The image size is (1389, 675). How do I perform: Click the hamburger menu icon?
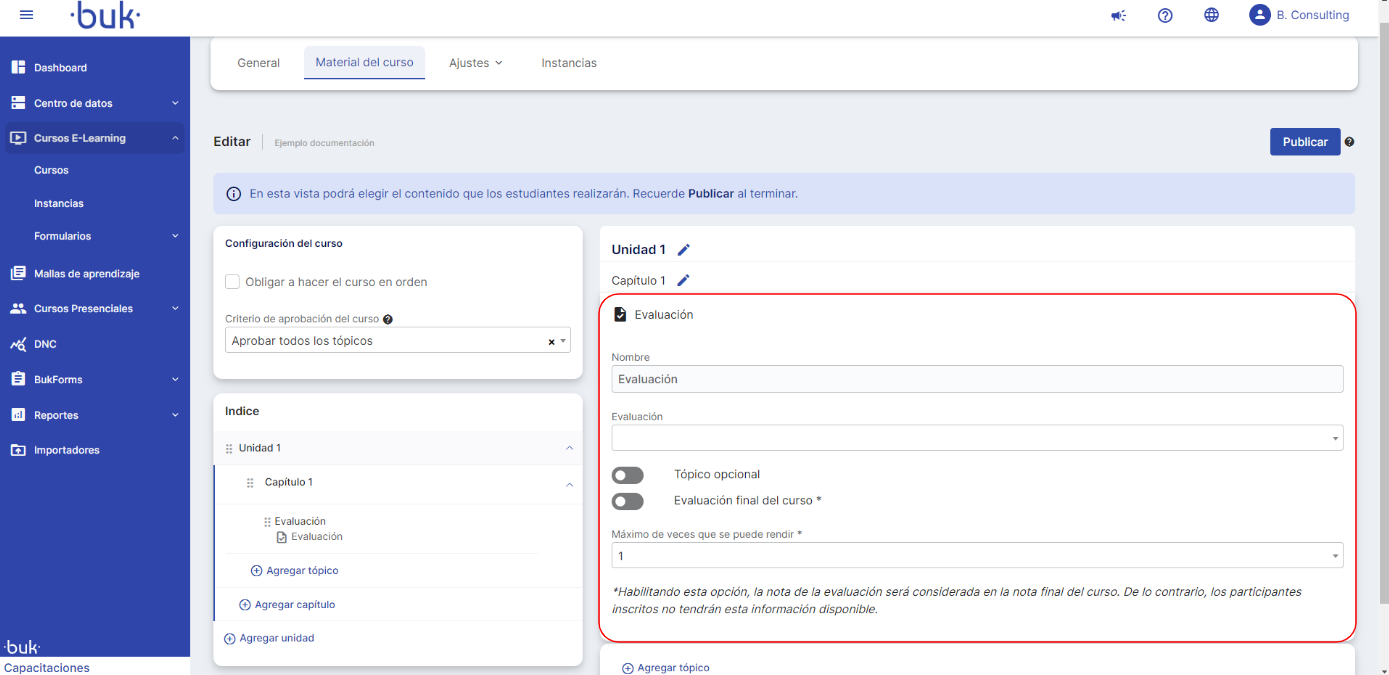pyautogui.click(x=27, y=15)
